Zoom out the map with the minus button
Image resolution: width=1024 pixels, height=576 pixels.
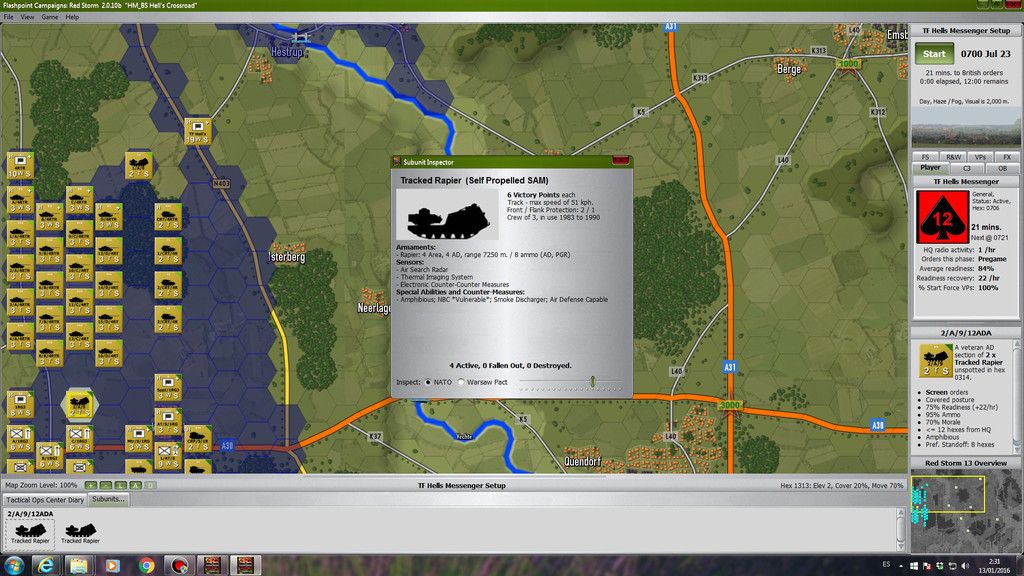(106, 485)
